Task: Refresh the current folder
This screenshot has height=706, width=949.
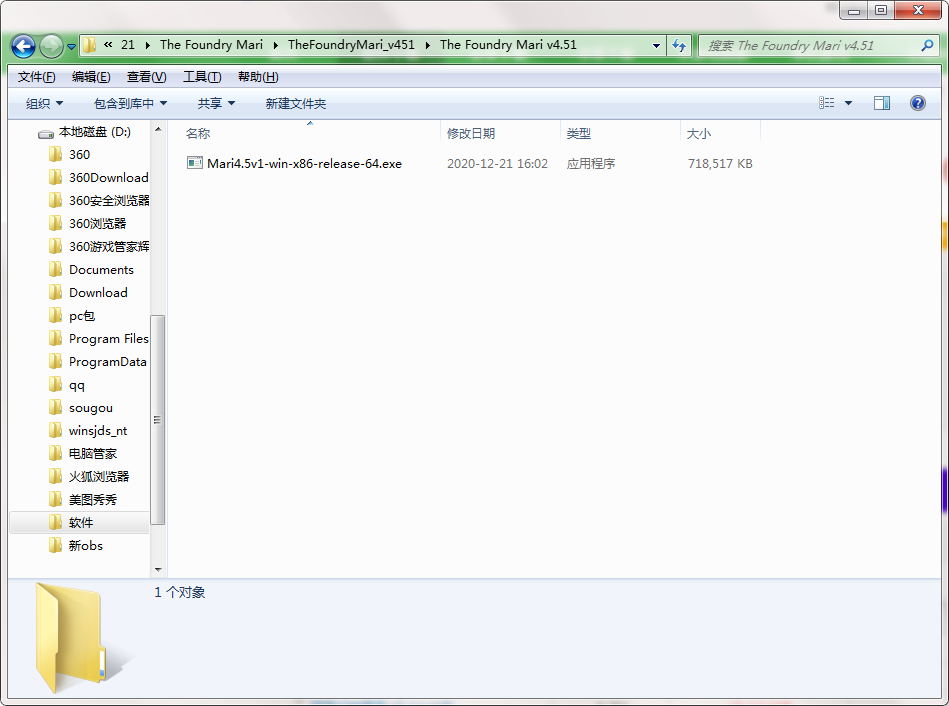Action: [x=679, y=45]
